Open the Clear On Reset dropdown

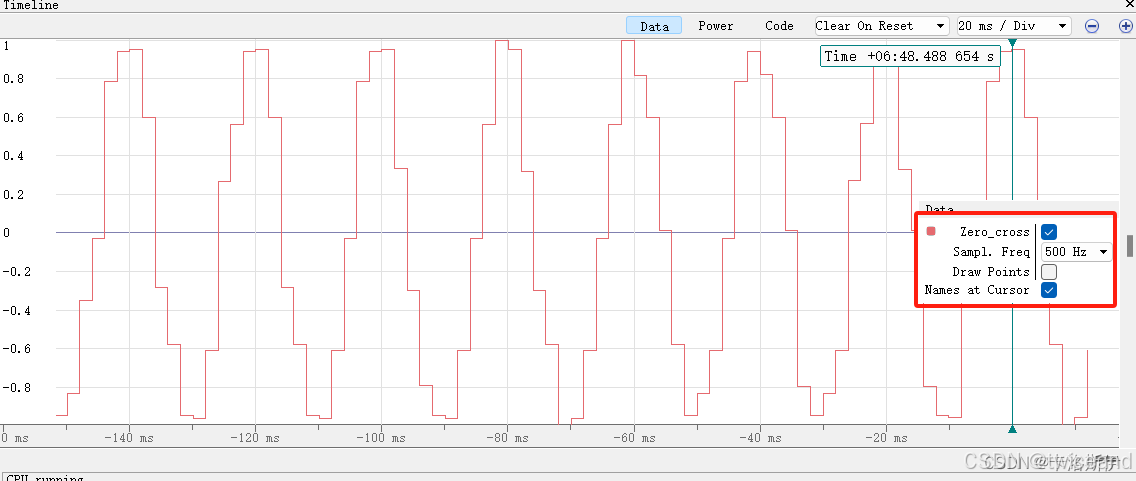tap(882, 26)
